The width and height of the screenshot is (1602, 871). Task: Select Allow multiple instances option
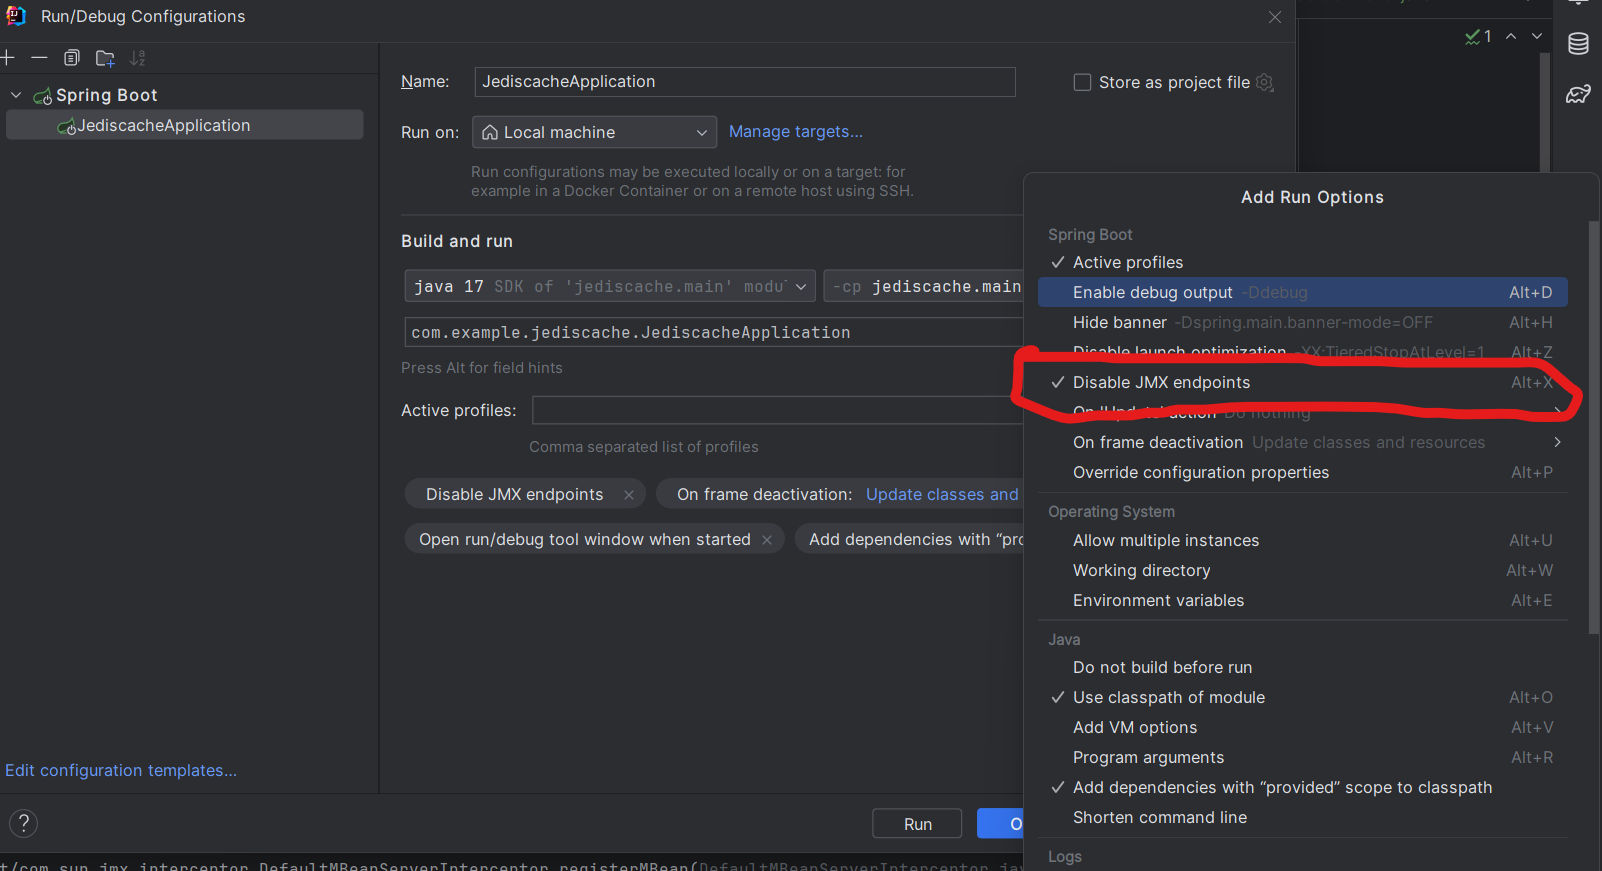(x=1302, y=540)
